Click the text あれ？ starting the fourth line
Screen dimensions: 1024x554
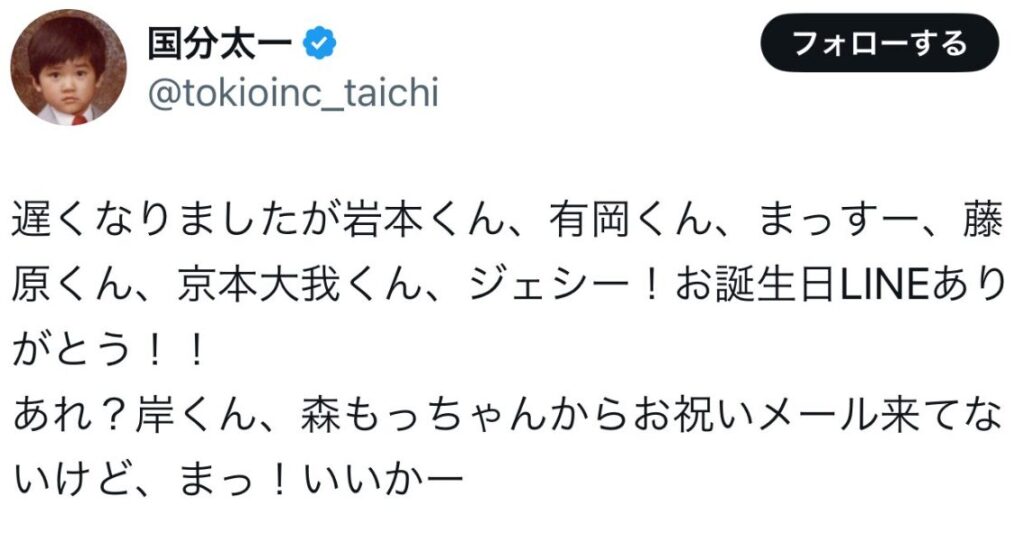[x=74, y=416]
